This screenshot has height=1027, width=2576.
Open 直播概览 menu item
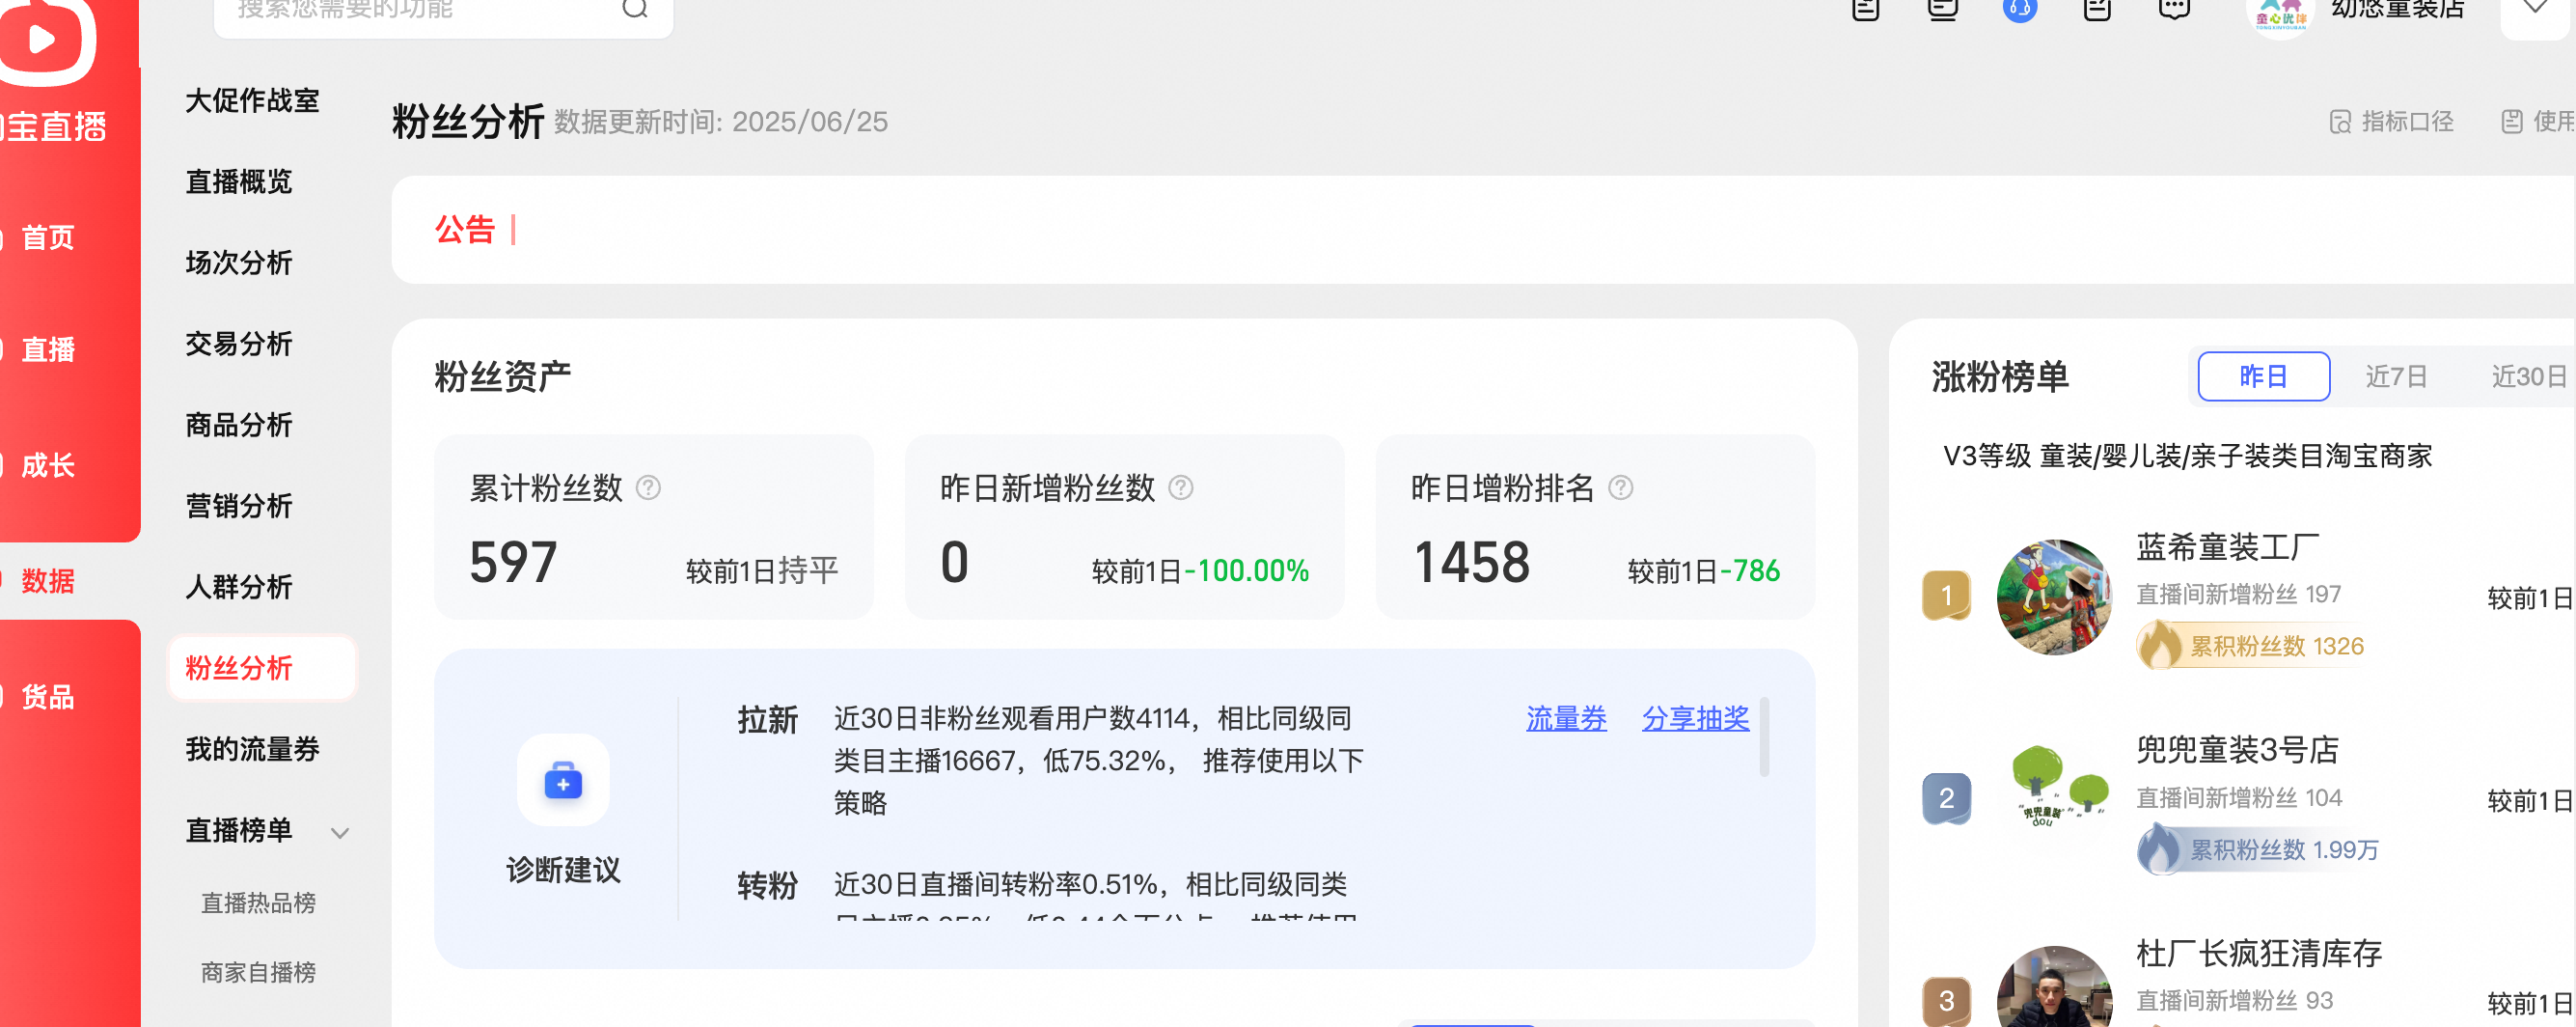tap(239, 182)
